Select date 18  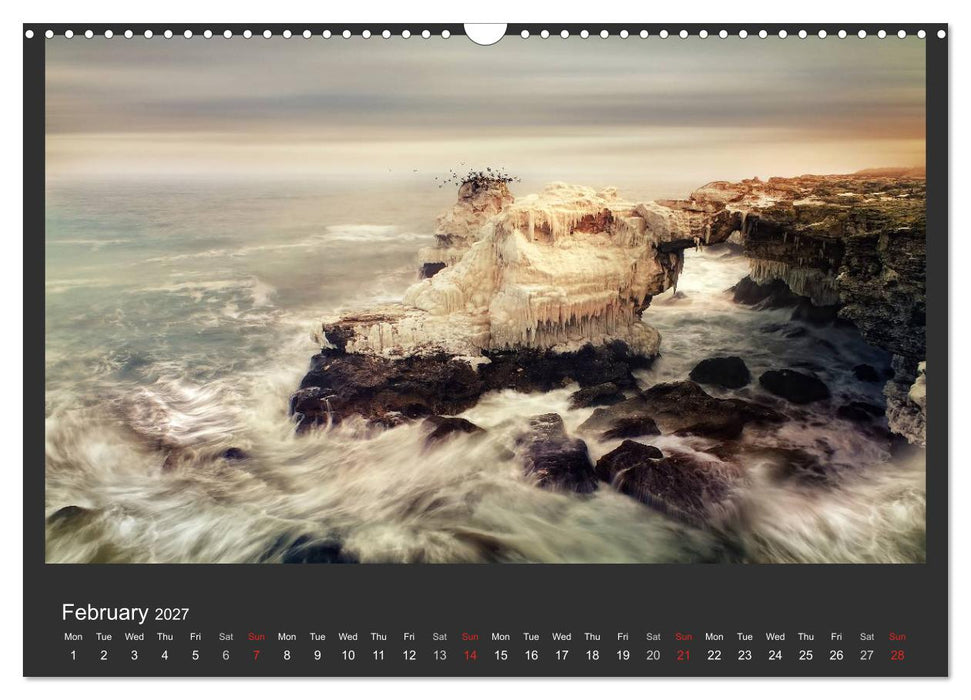coord(592,655)
